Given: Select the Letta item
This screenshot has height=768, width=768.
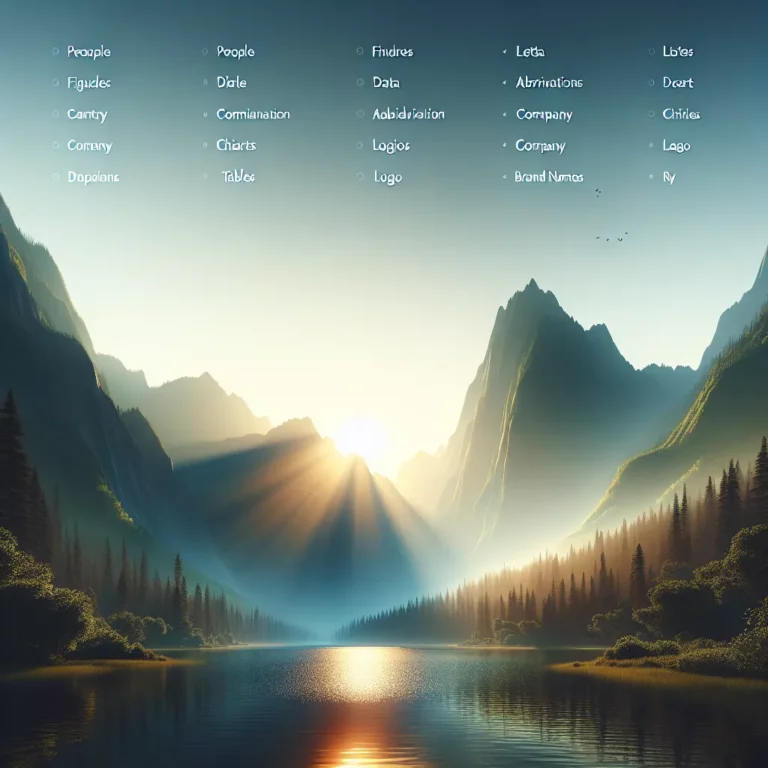Looking at the screenshot, I should point(530,51).
